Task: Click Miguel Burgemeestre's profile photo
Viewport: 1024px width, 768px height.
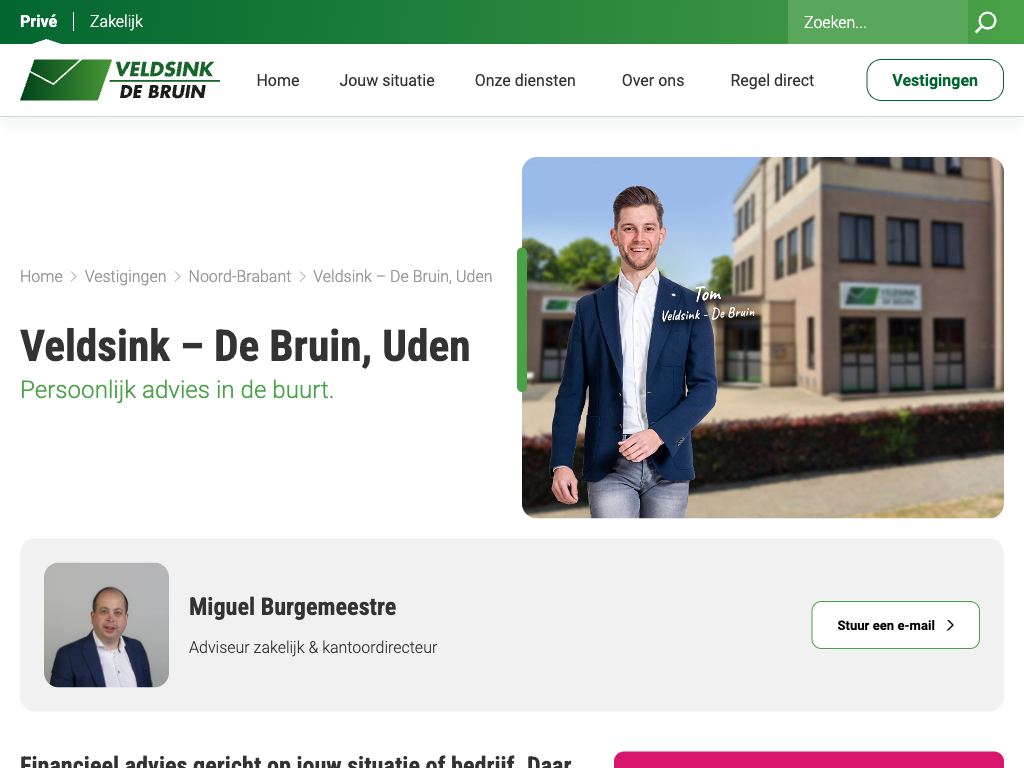Action: pos(106,625)
